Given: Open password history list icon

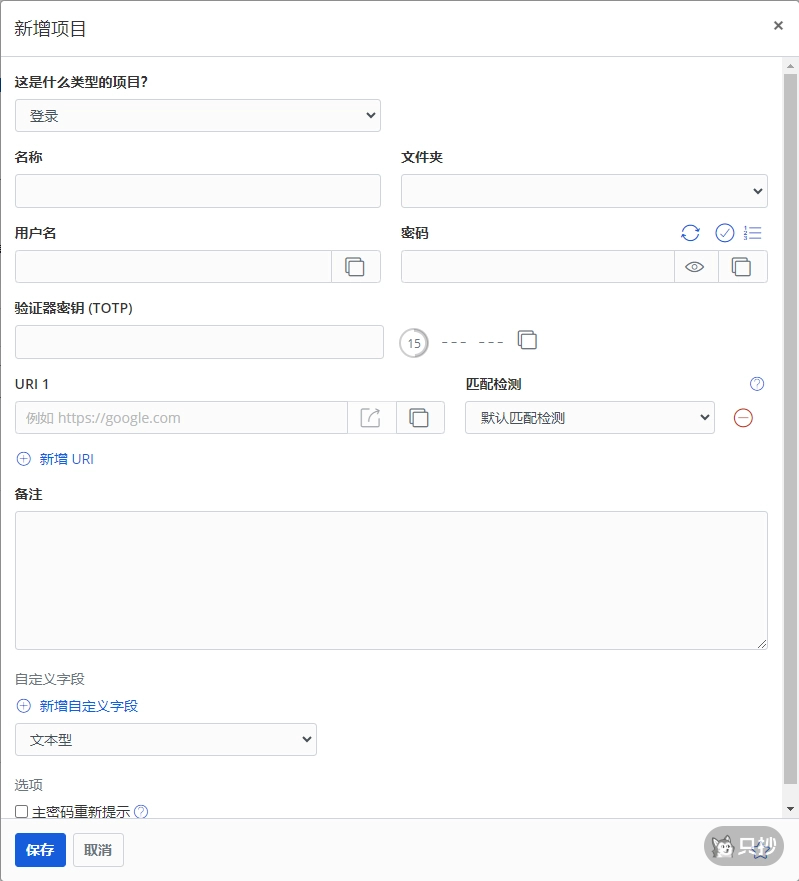Looking at the screenshot, I should tap(753, 233).
